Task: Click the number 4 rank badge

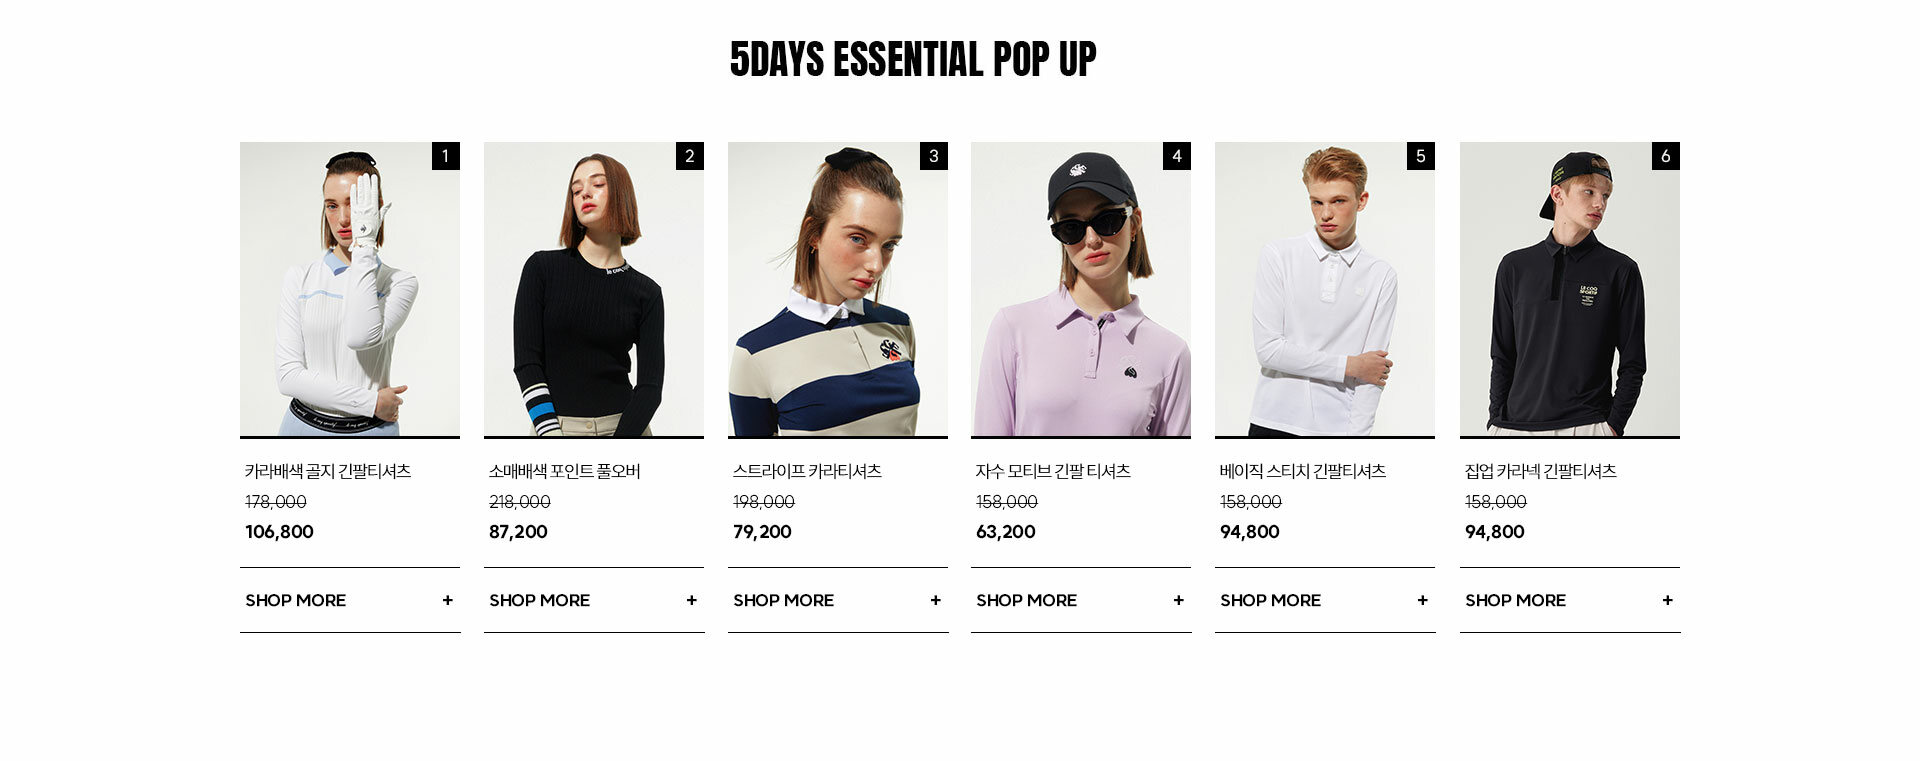Action: point(1177,156)
